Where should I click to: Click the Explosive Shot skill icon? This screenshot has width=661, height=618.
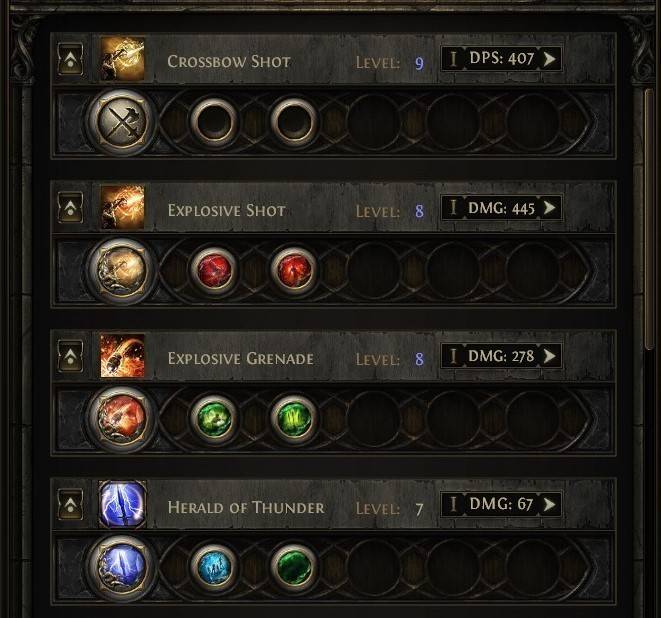(x=123, y=209)
